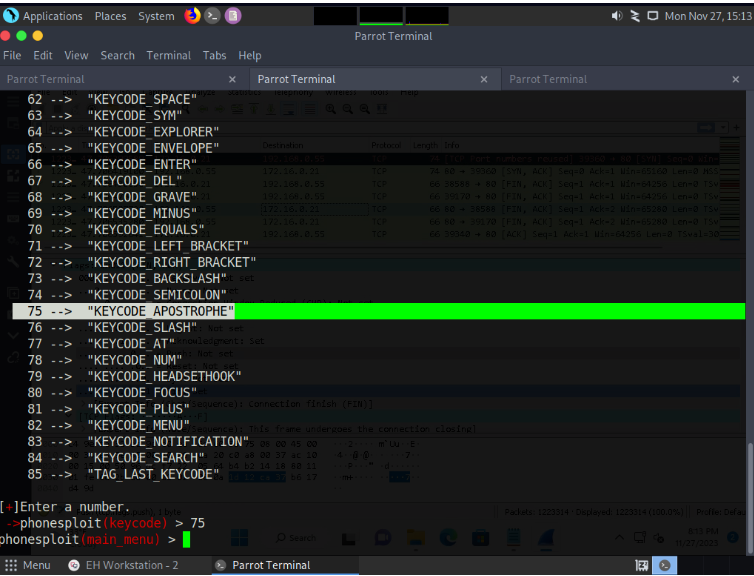Close the third Parrot Terminal tab
The image size is (754, 576).
[737, 79]
